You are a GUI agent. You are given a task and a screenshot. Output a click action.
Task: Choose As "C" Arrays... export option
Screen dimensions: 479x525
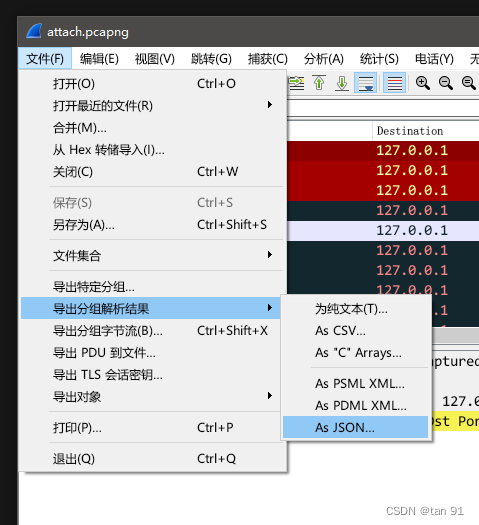[x=355, y=353]
